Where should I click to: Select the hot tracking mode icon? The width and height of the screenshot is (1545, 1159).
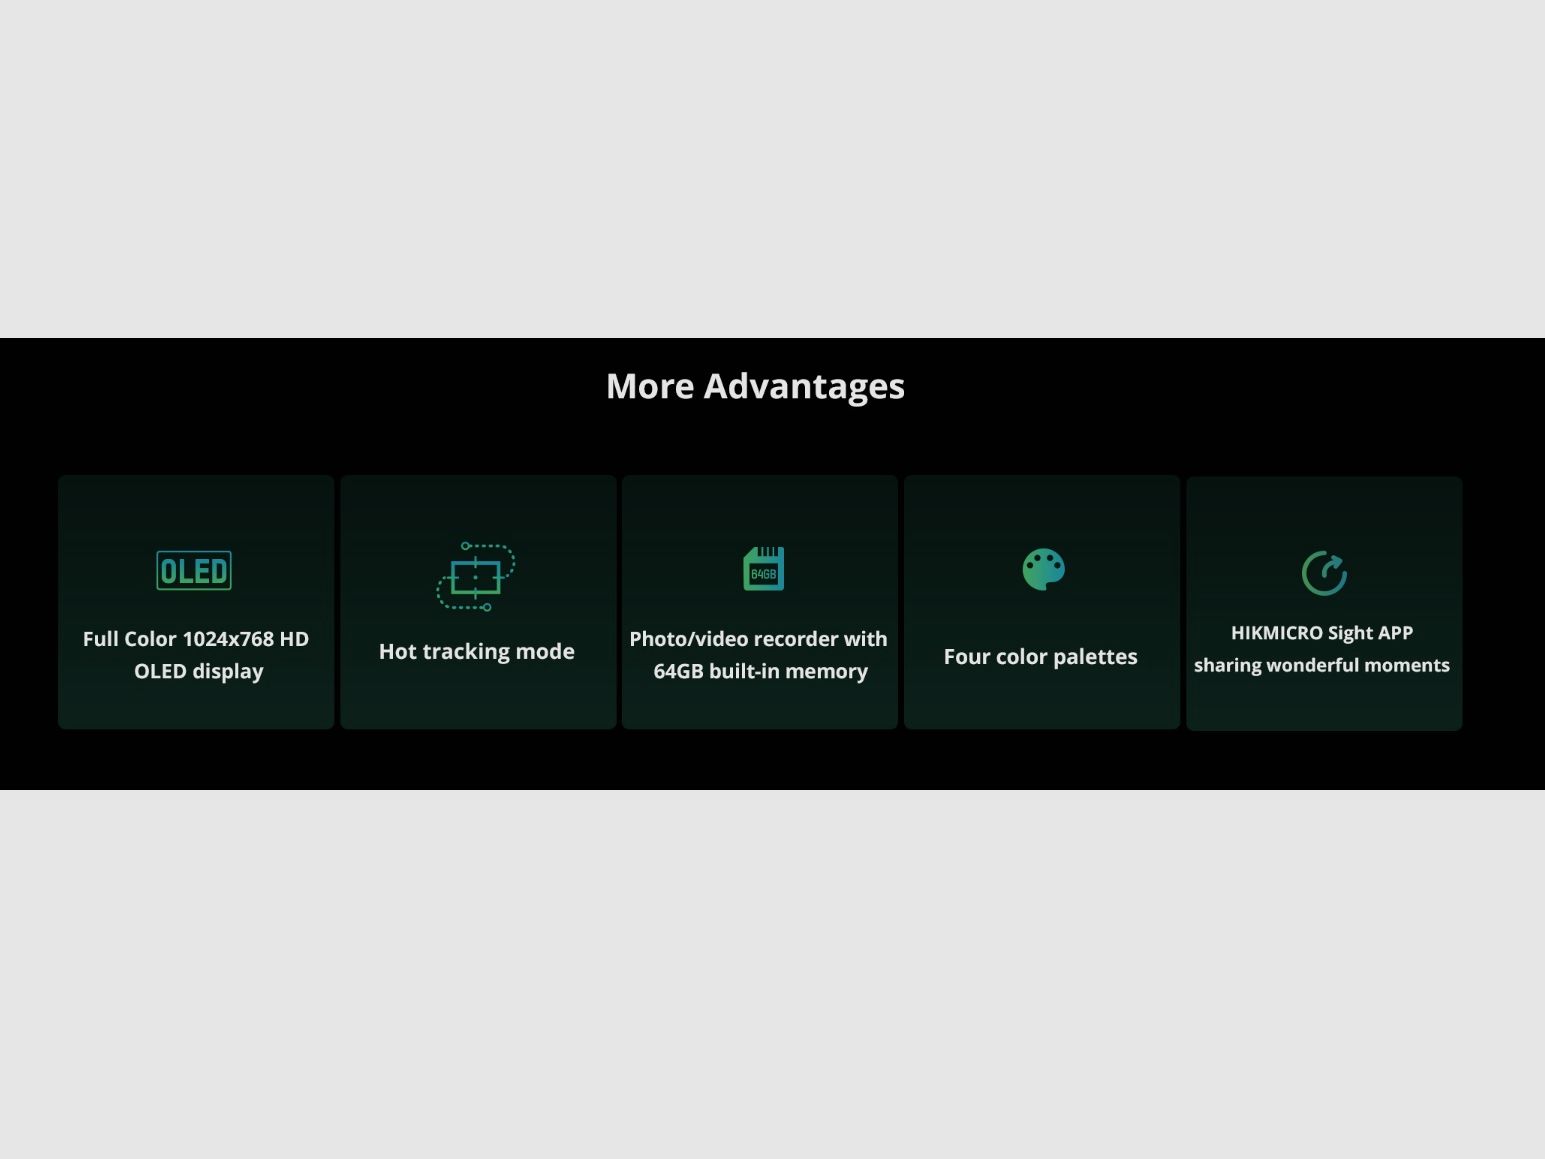click(476, 576)
